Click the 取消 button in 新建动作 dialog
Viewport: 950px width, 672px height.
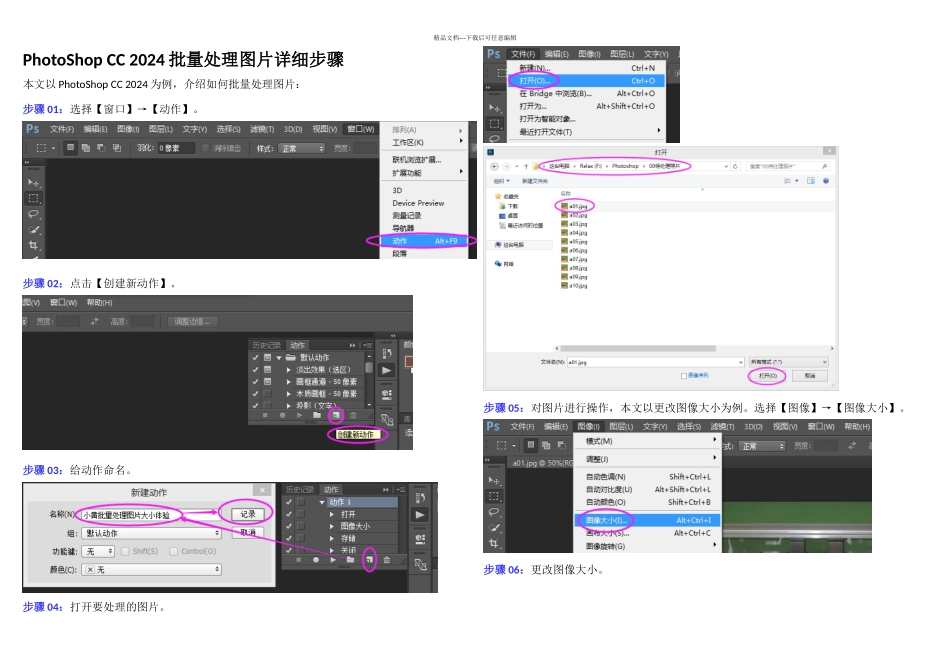point(248,532)
